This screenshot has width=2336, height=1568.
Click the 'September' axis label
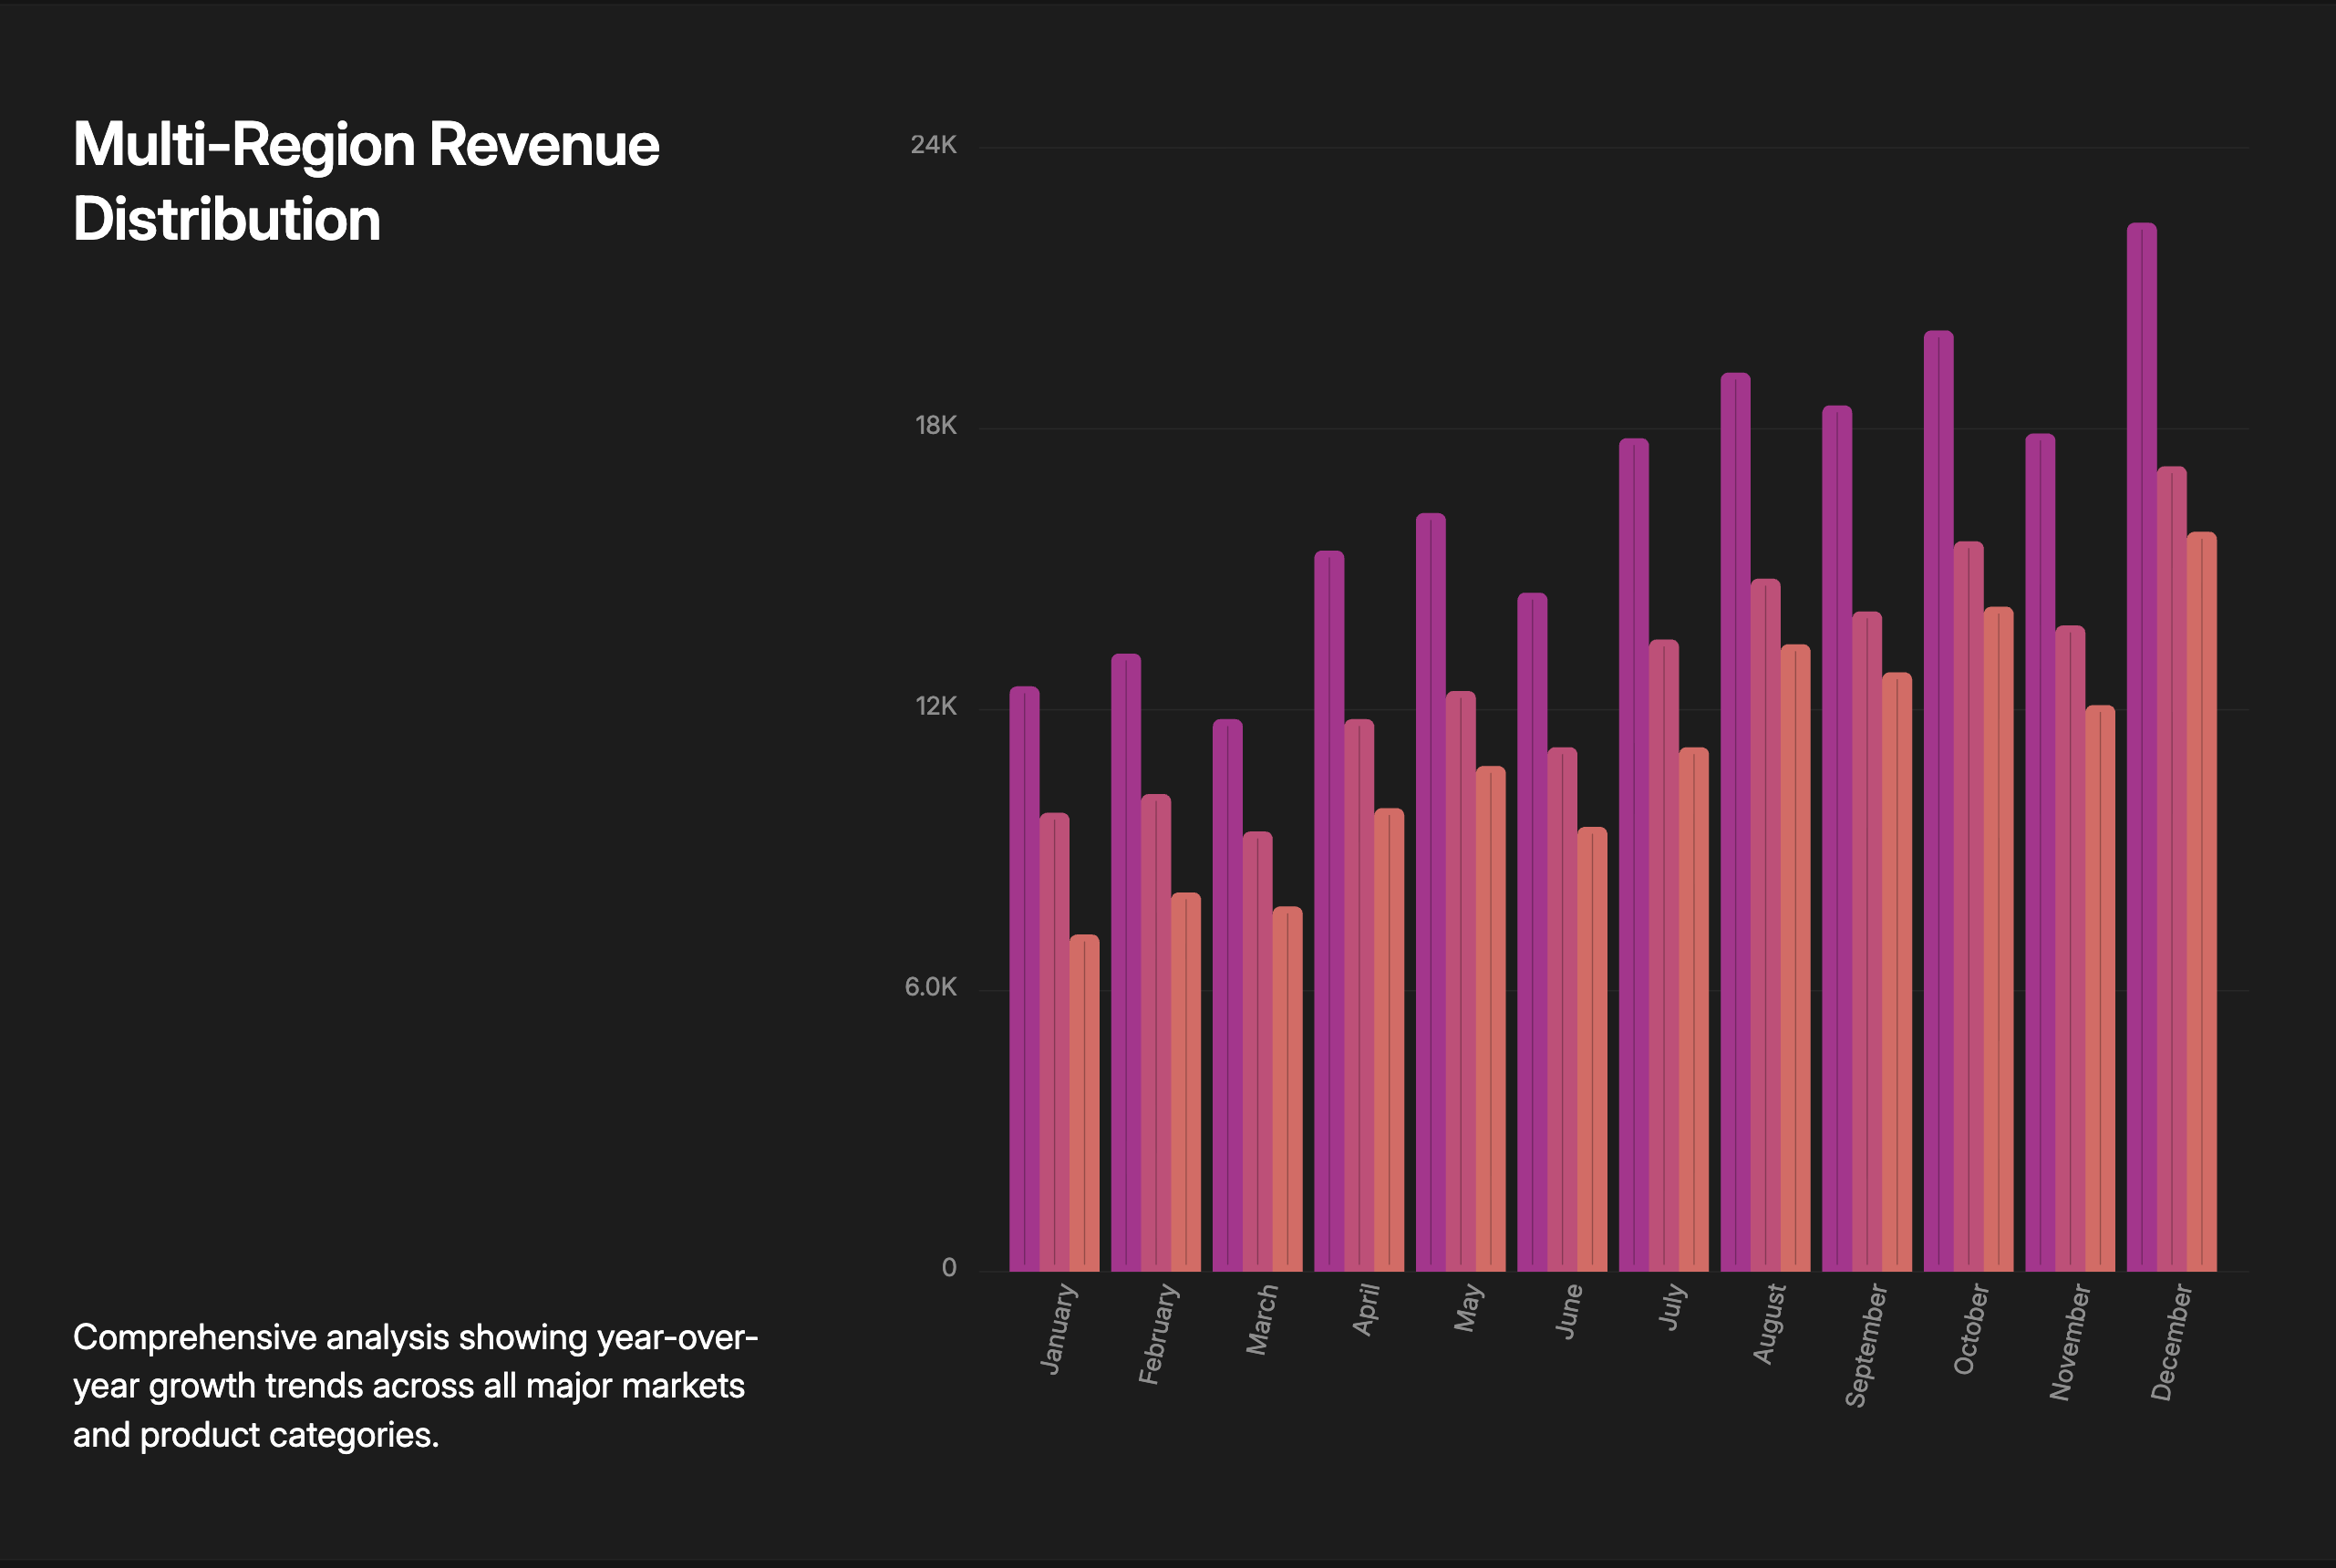(1865, 1345)
